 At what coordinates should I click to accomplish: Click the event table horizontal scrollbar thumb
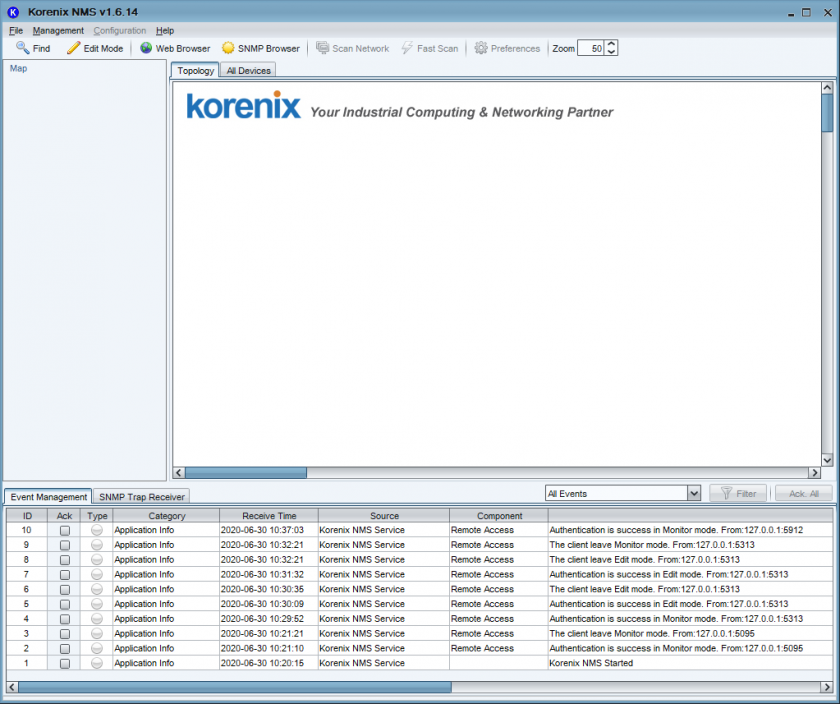[x=235, y=687]
